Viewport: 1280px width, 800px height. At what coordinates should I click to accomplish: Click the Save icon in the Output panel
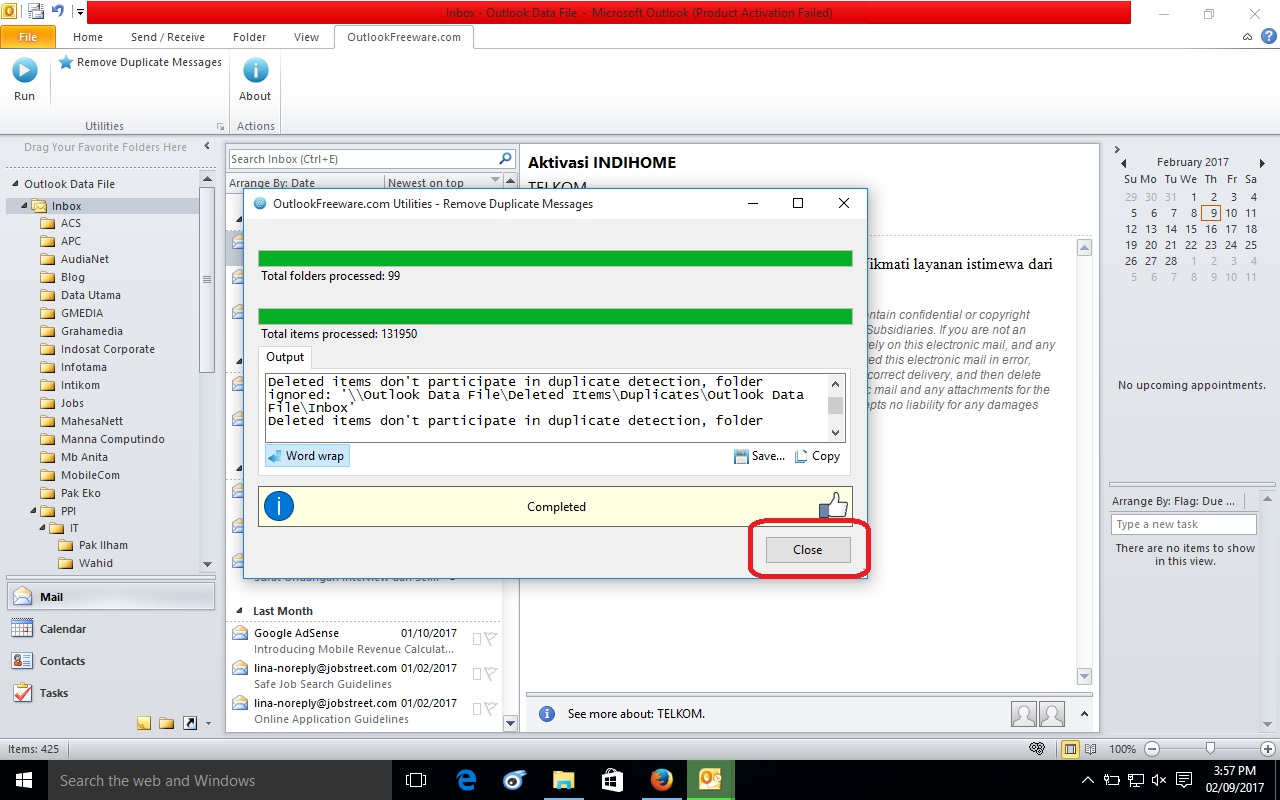pyautogui.click(x=745, y=456)
